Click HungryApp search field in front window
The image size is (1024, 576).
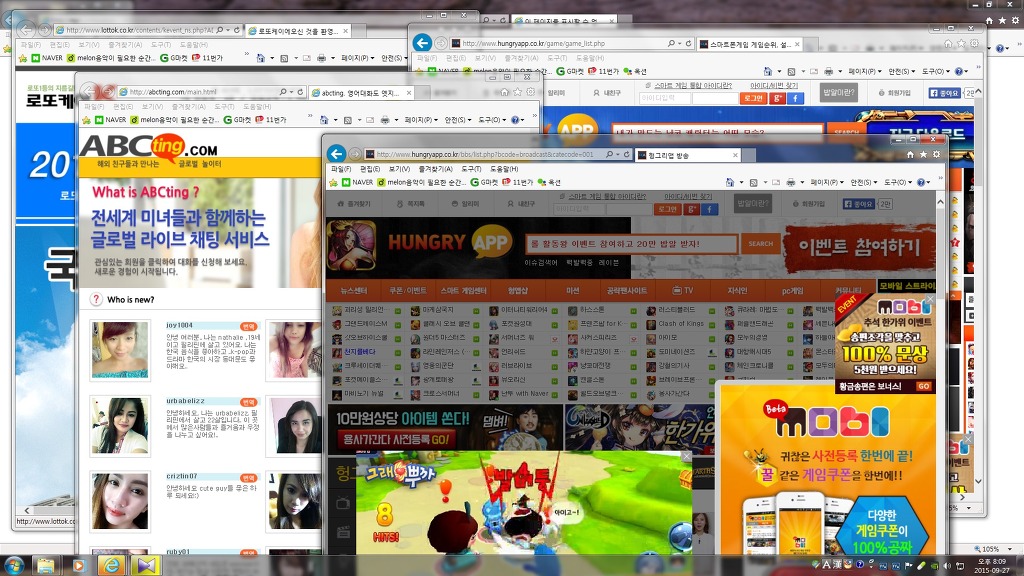(632, 244)
